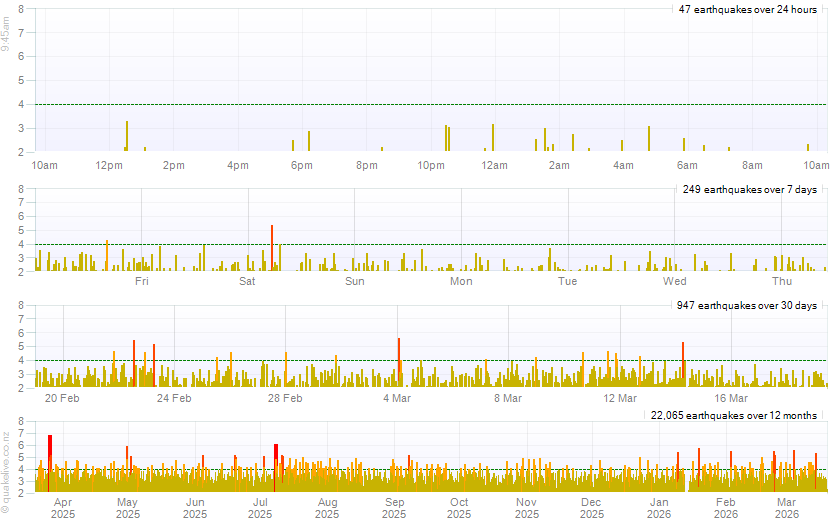Click the 'Sep 2025' month label
Screen dimensions: 835x530
pyautogui.click(x=394, y=508)
